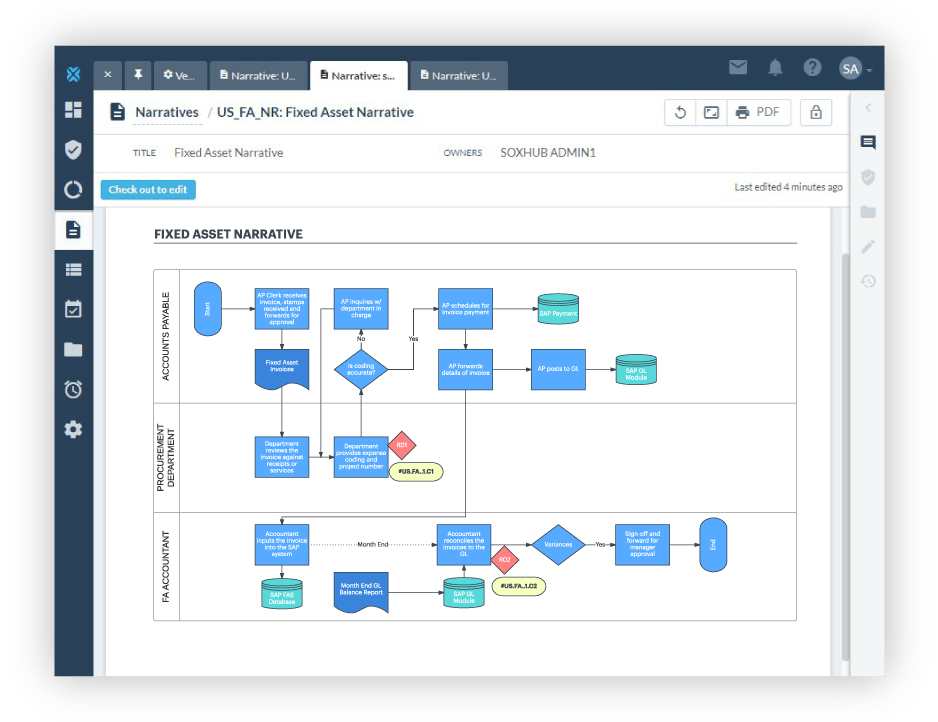Open the fullscreen preview icon near PDF button

712,112
